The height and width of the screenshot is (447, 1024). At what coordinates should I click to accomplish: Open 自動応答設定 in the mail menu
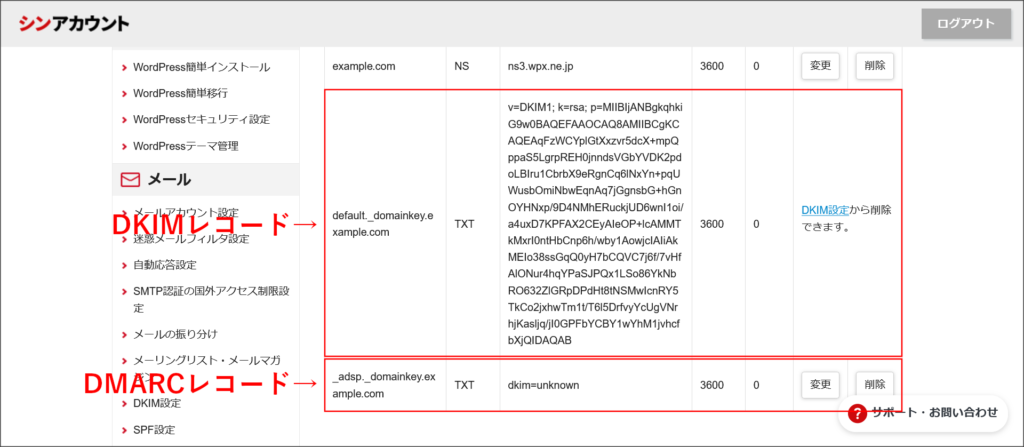[164, 265]
